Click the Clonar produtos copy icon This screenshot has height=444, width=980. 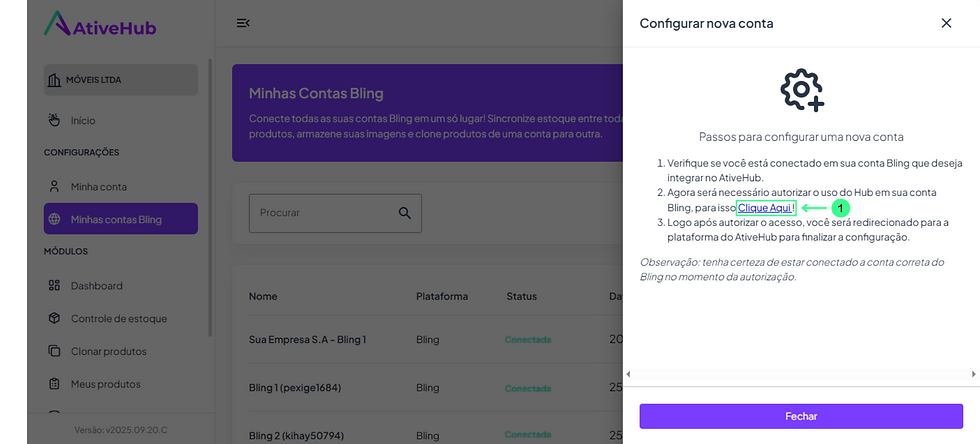tap(55, 352)
